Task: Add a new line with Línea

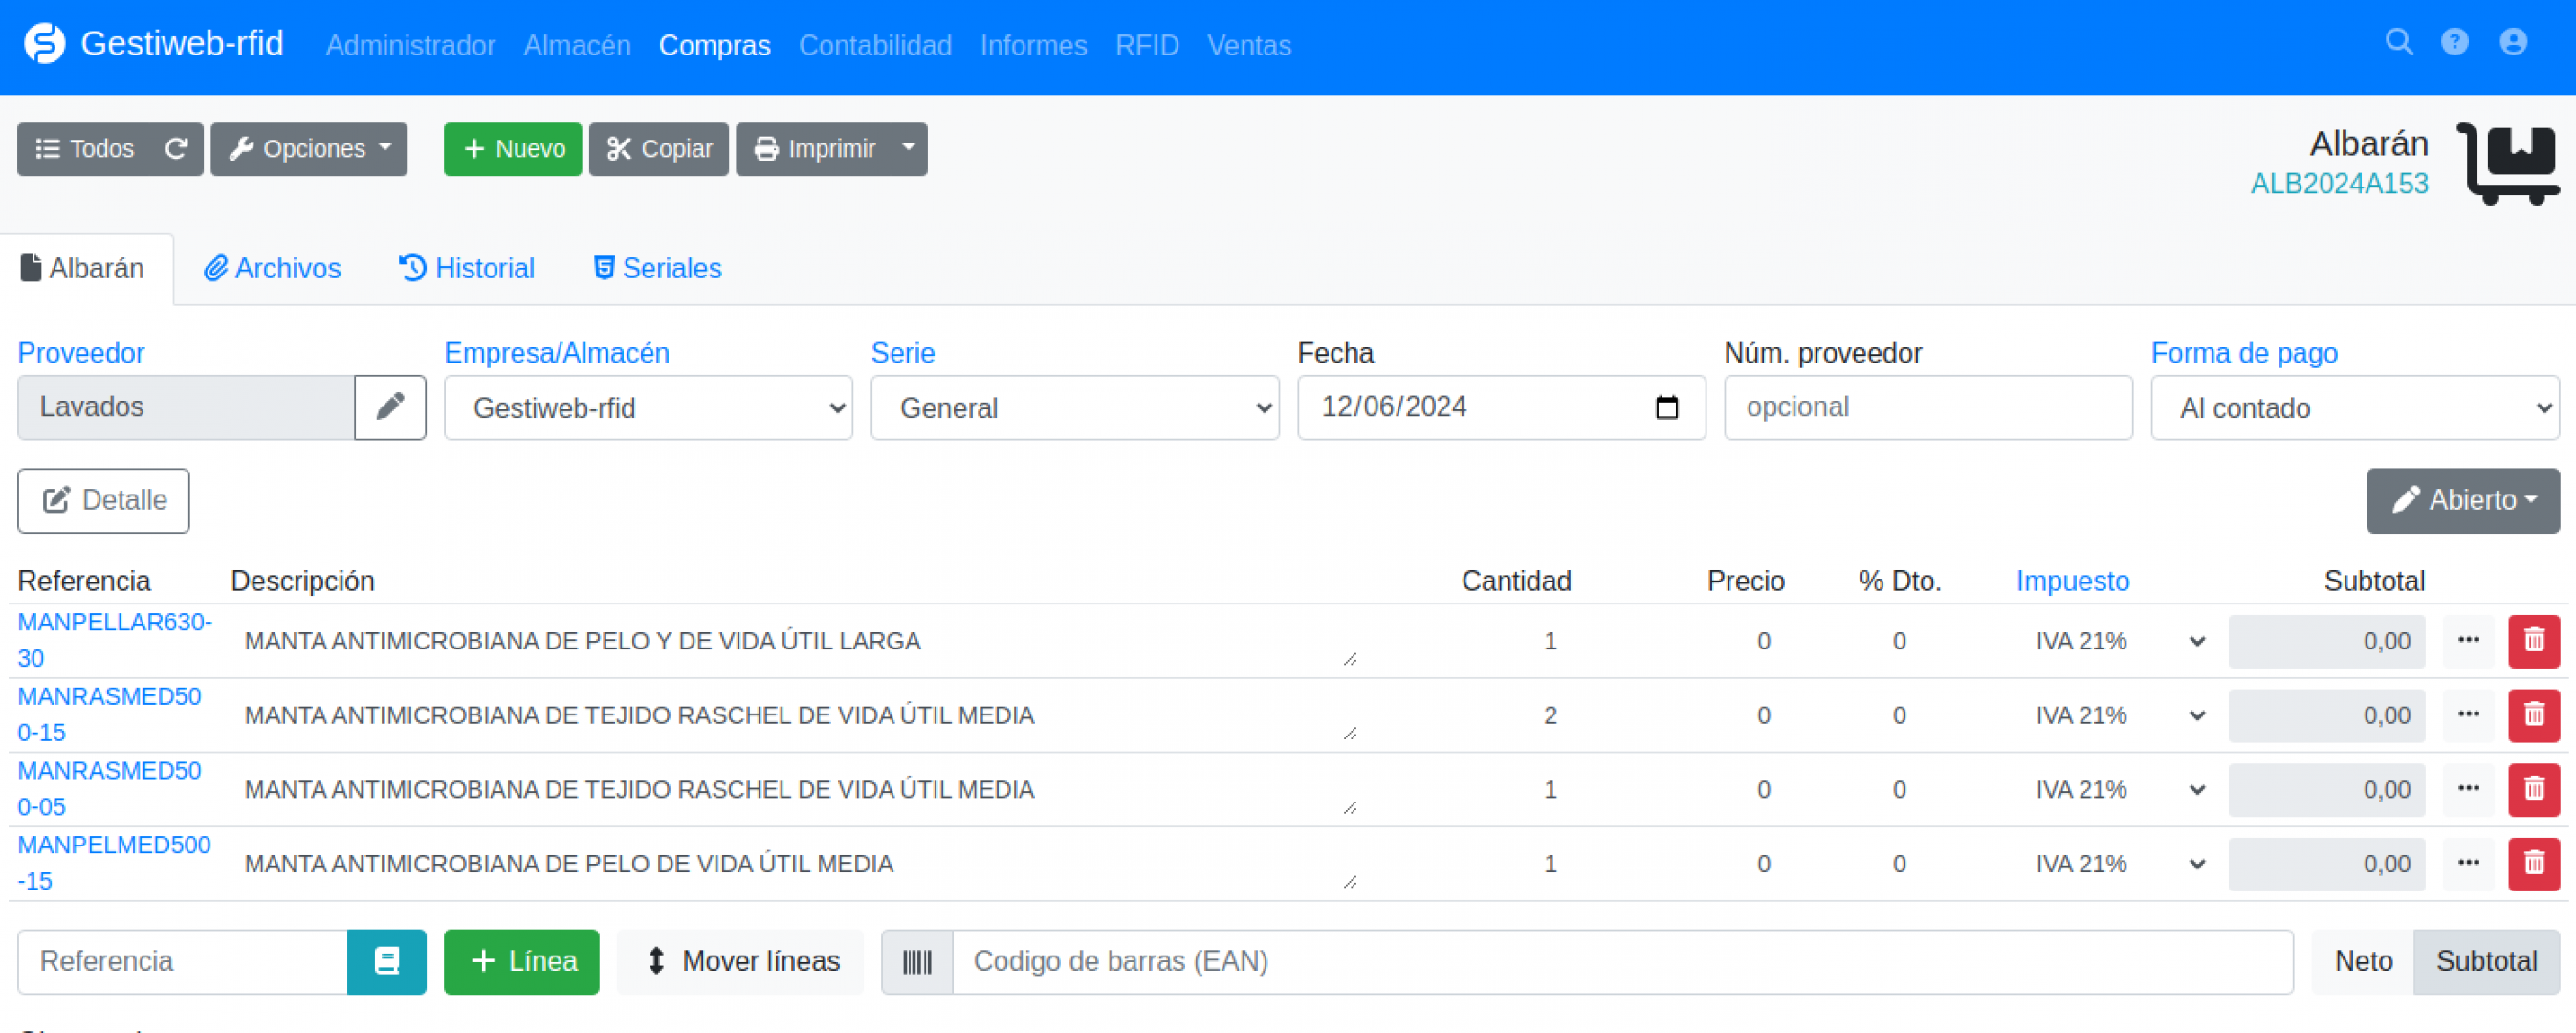Action: tap(522, 961)
